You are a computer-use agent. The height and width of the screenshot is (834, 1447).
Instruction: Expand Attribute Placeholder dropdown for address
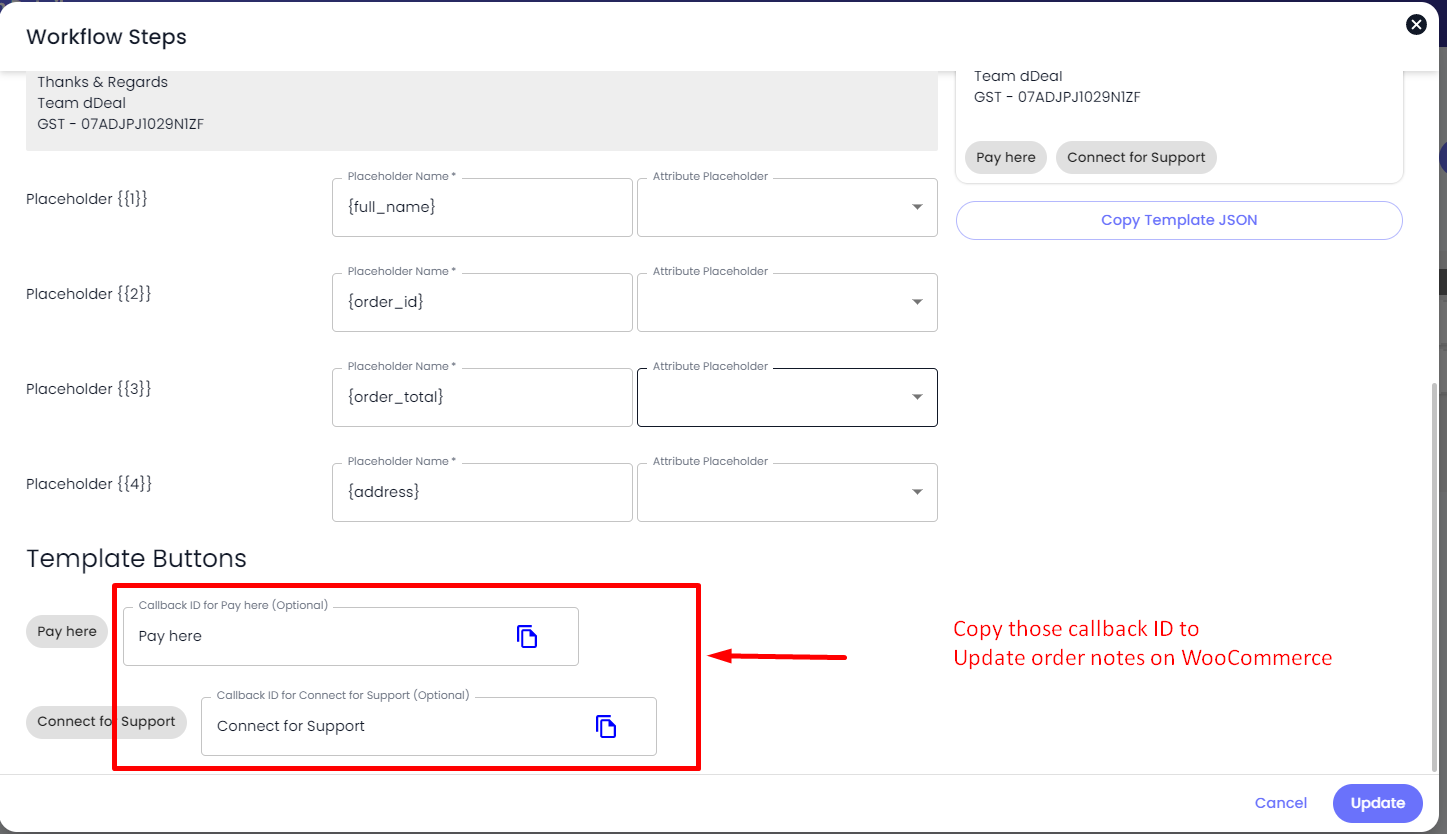[x=787, y=493]
